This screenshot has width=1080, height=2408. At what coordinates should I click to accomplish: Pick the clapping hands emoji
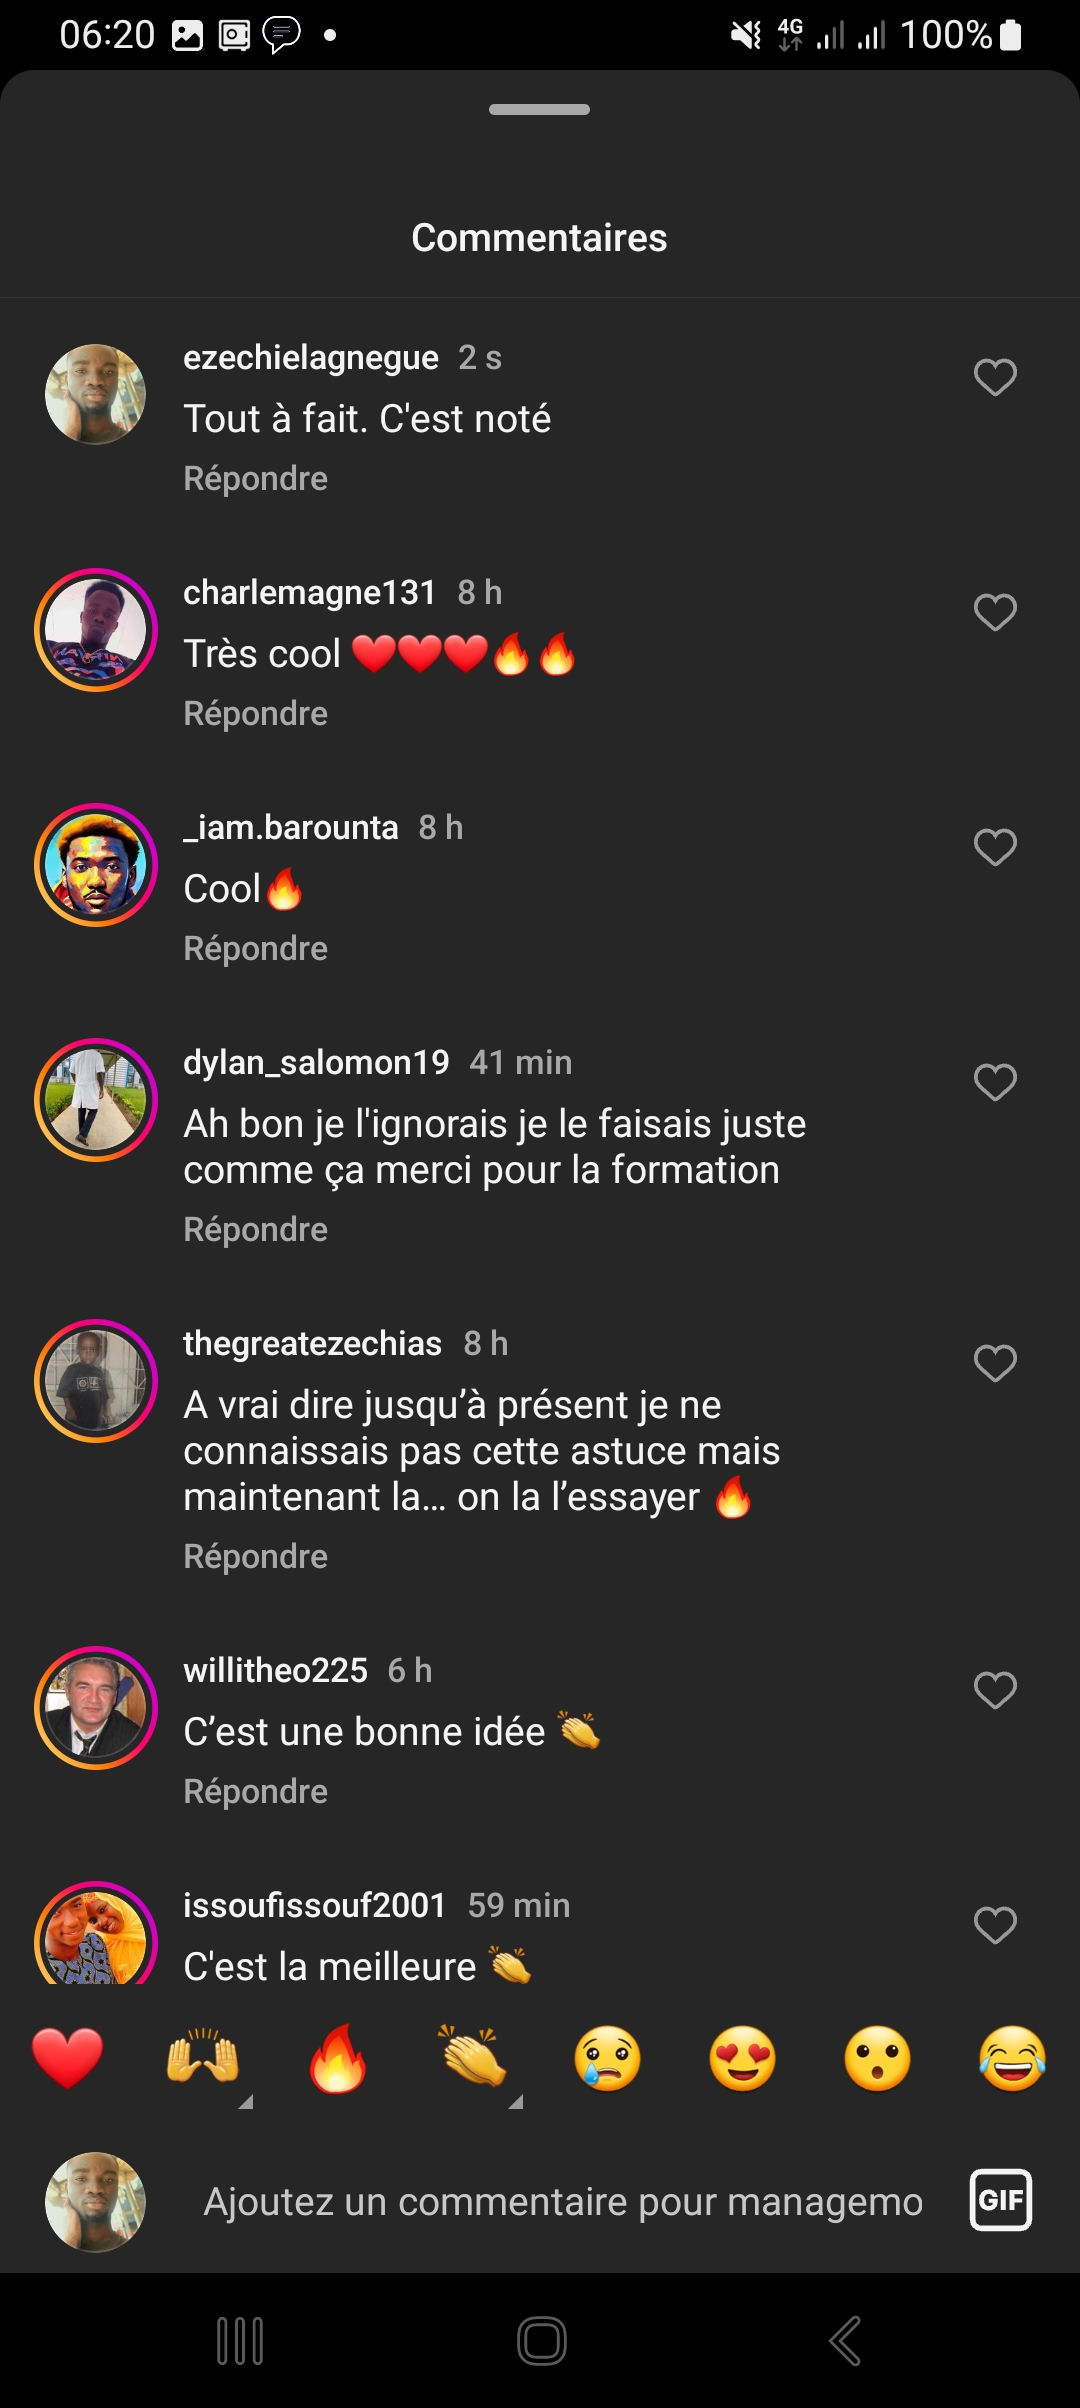click(473, 2059)
